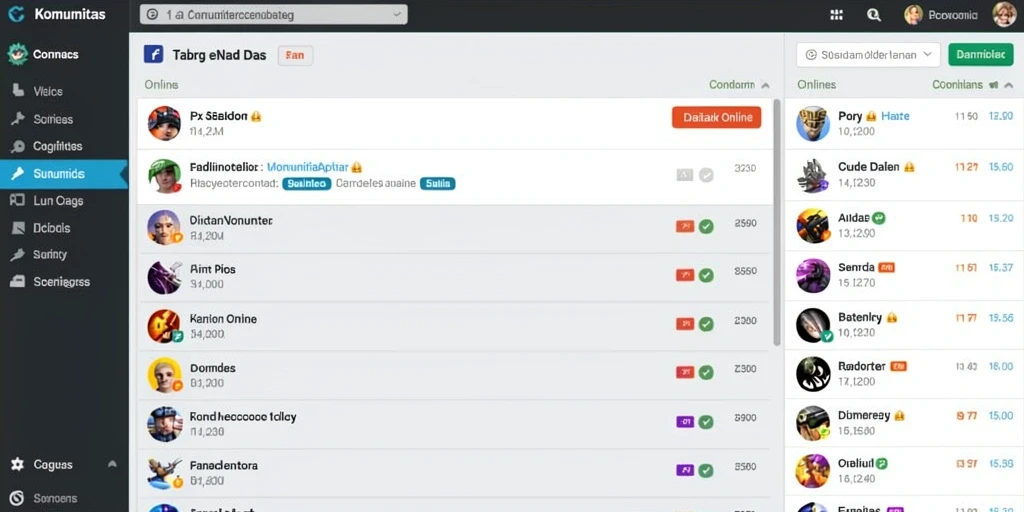Open the Cogues settings gear in sidebar

(18, 464)
